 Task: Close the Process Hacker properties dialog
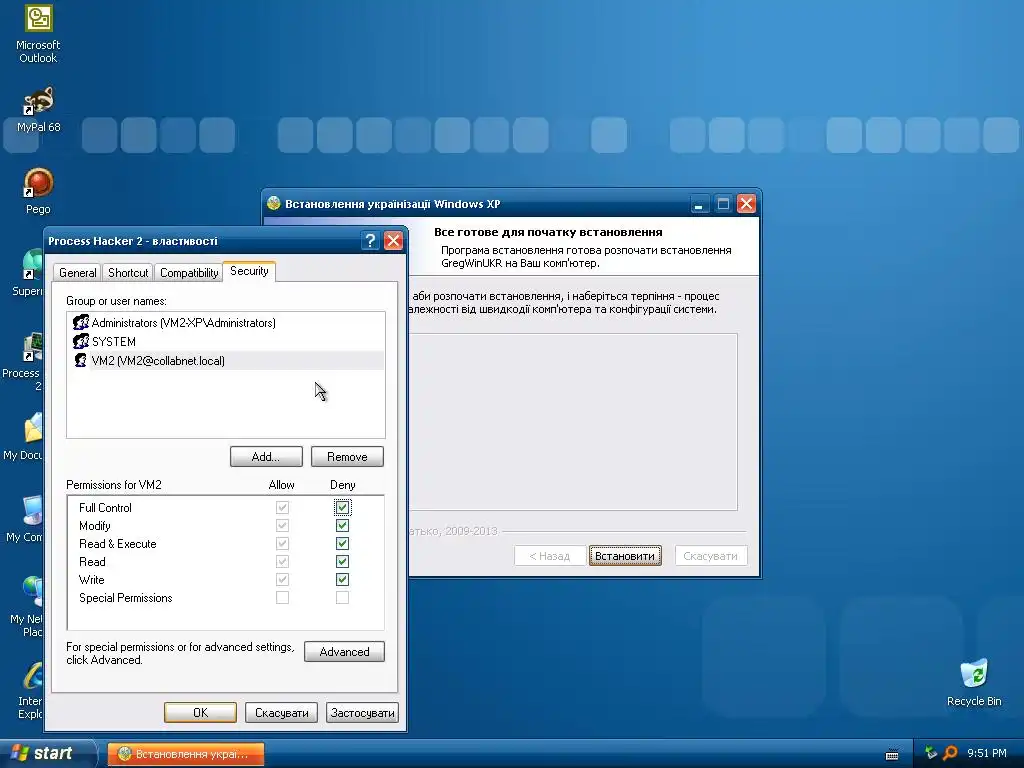click(x=393, y=241)
